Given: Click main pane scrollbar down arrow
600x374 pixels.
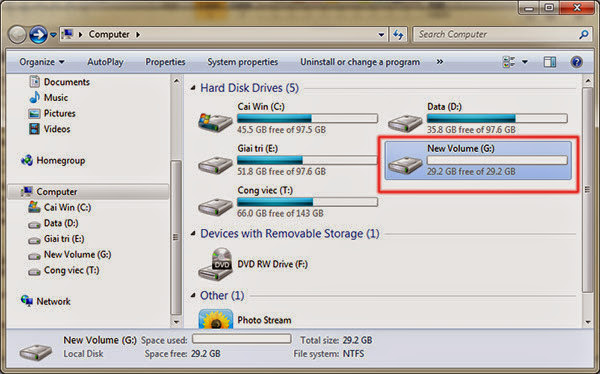Looking at the screenshot, I should click(x=588, y=322).
